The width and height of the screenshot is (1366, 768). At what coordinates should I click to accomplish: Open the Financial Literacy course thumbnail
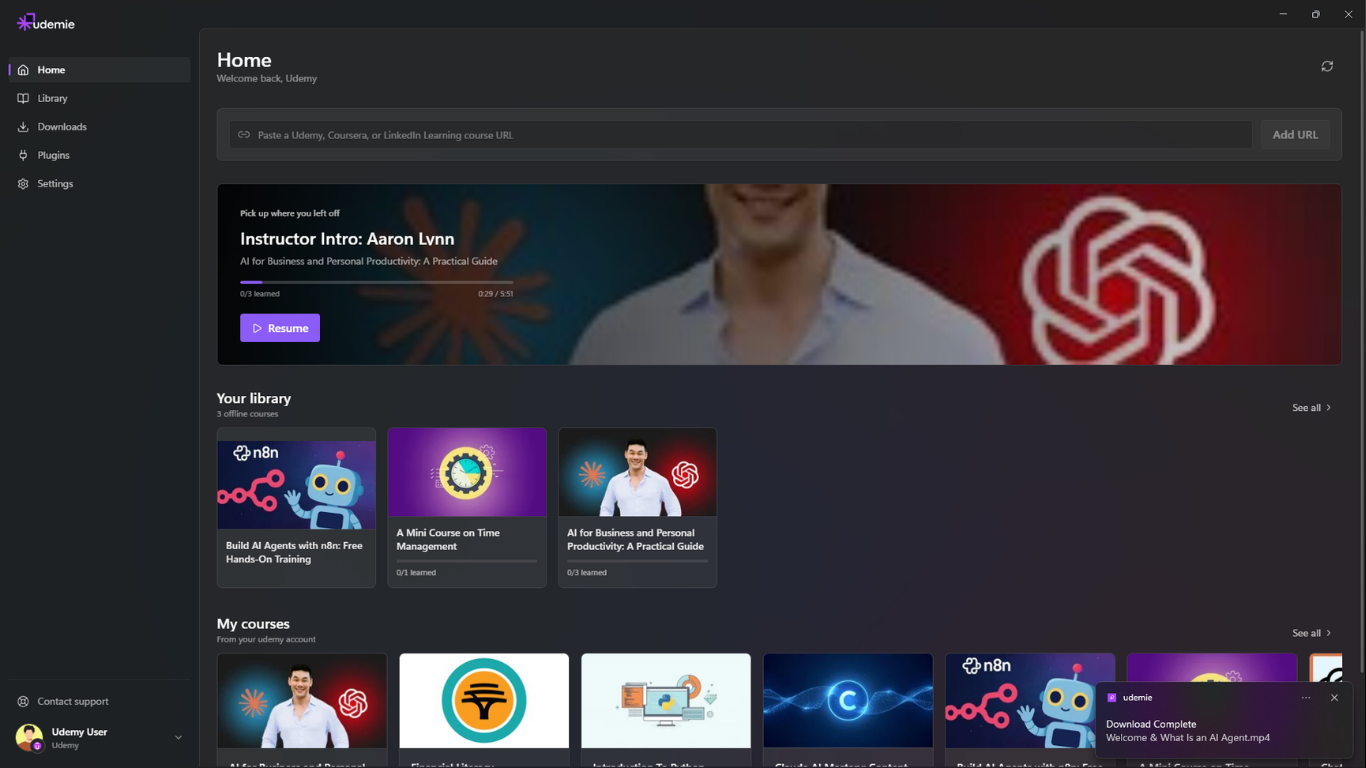tap(484, 701)
